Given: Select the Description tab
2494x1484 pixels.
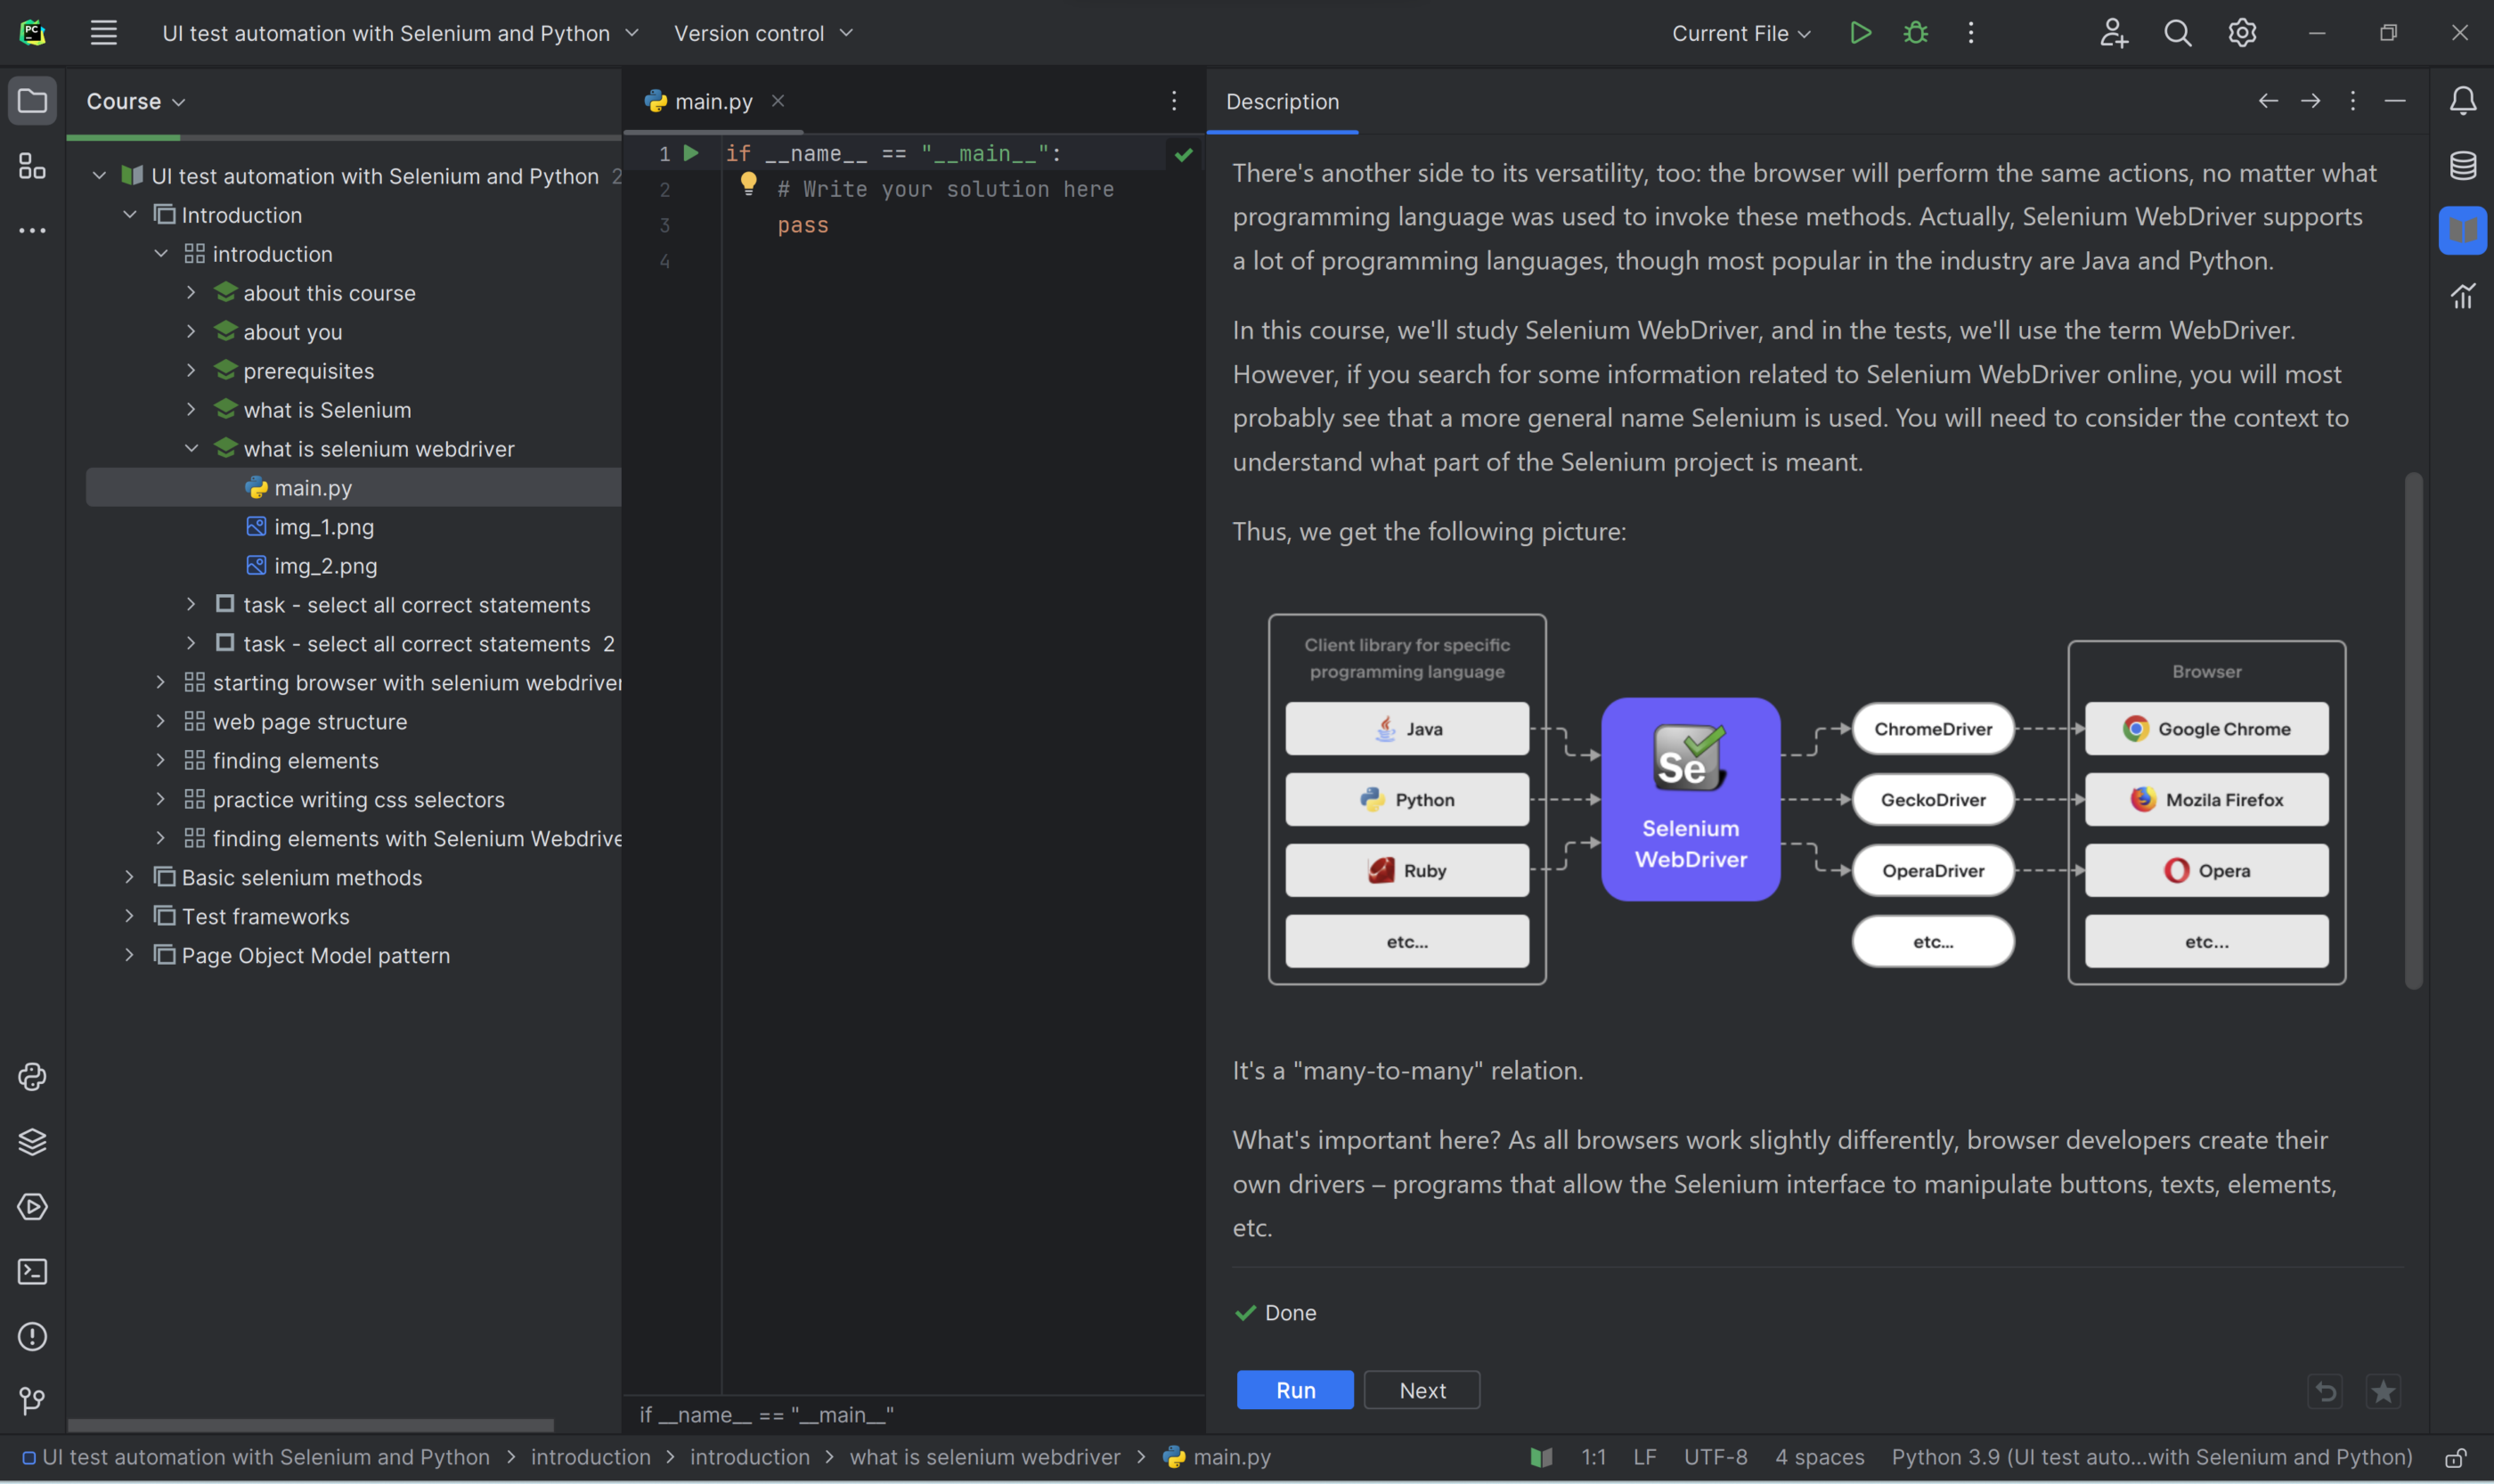Looking at the screenshot, I should (1282, 101).
